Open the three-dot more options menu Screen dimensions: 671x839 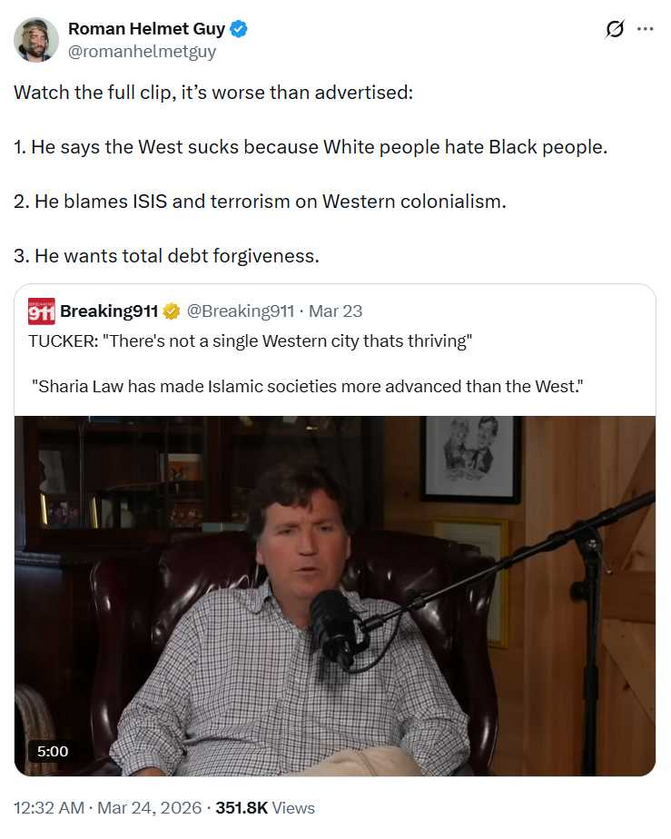(x=645, y=29)
